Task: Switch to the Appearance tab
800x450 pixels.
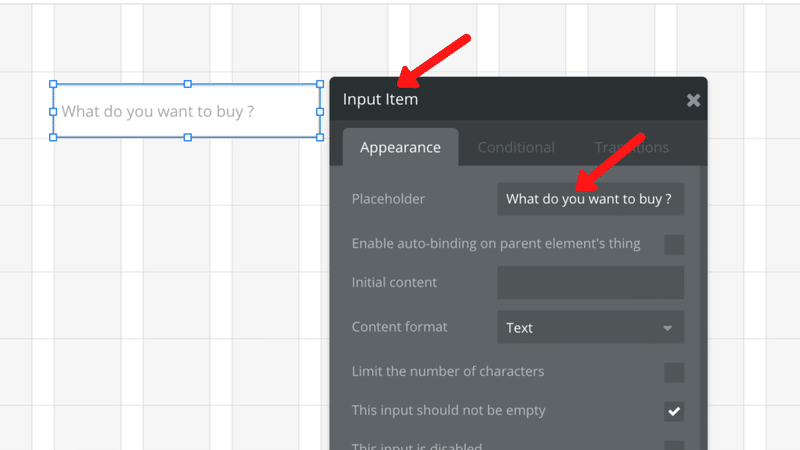Action: coord(400,147)
